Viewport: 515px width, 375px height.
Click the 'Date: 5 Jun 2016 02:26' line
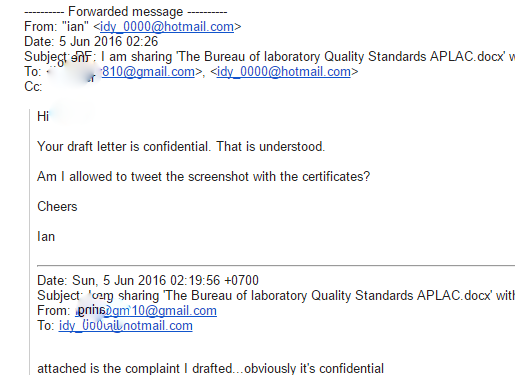click(x=91, y=42)
